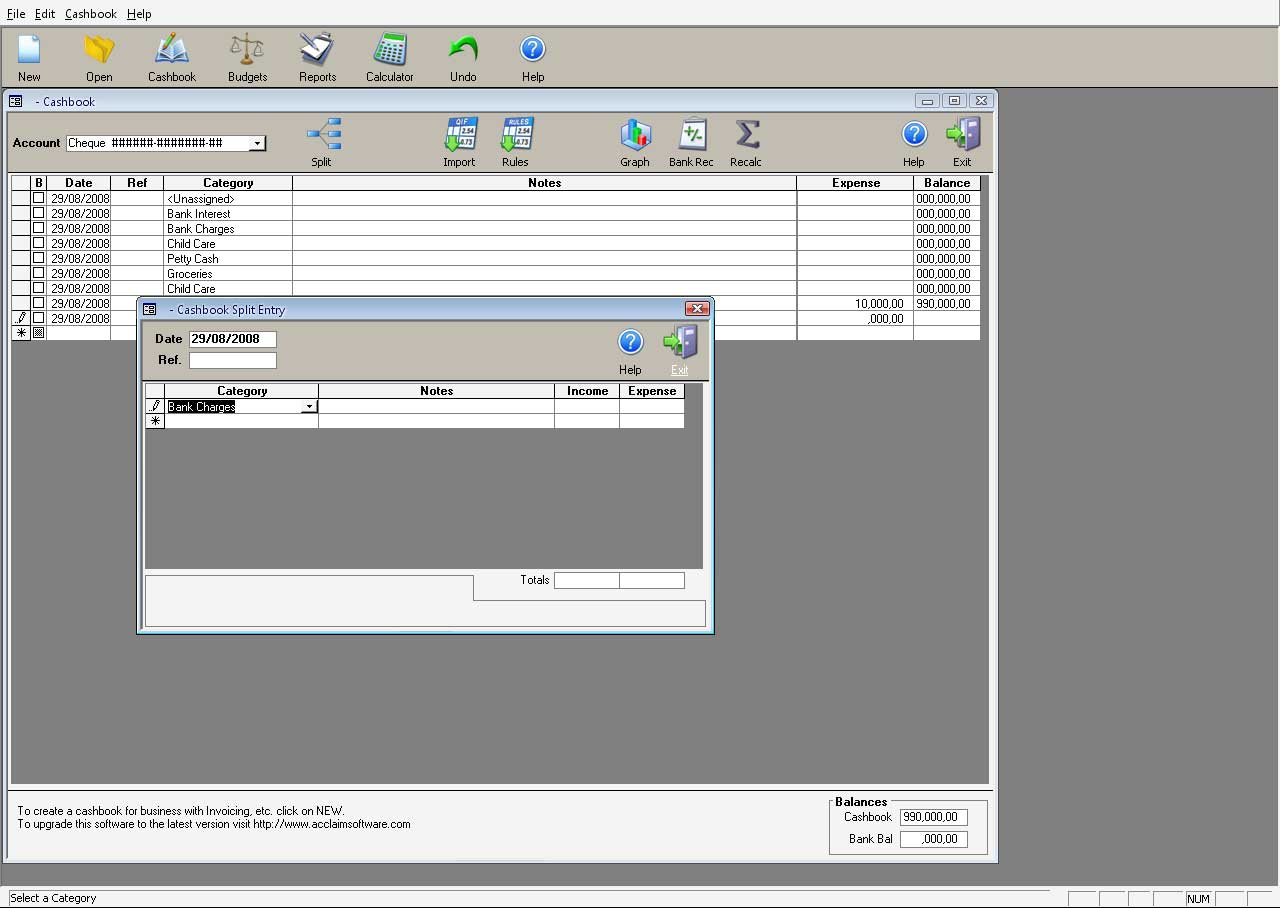Open the Edit menu
The height and width of the screenshot is (908, 1280).
pos(44,13)
